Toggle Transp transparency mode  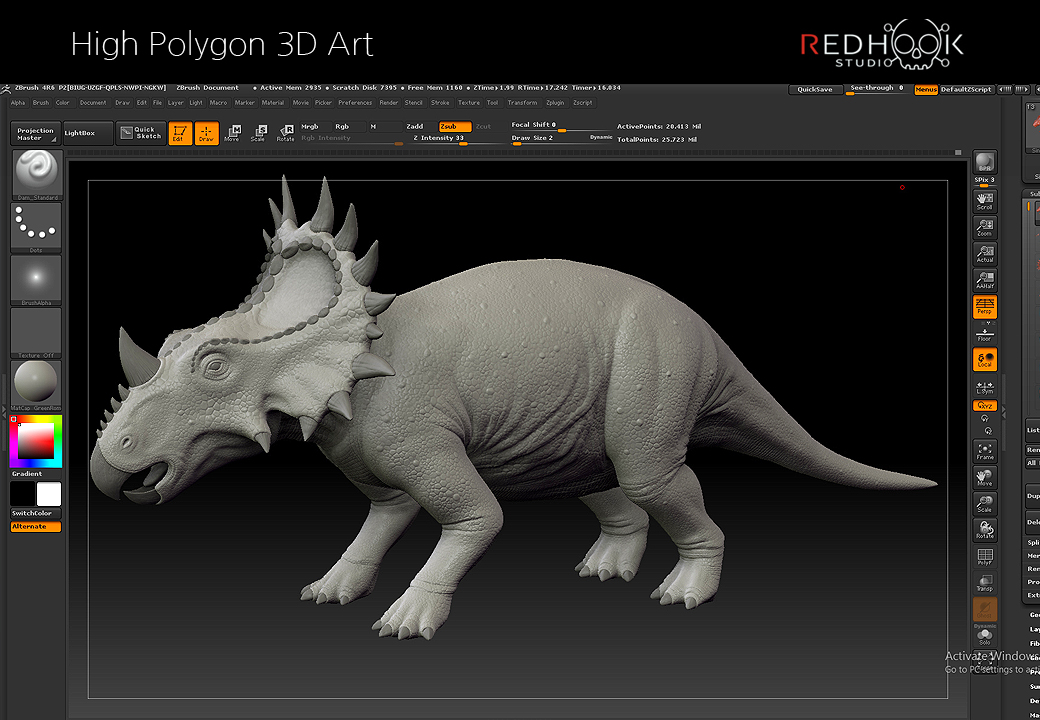tap(985, 583)
